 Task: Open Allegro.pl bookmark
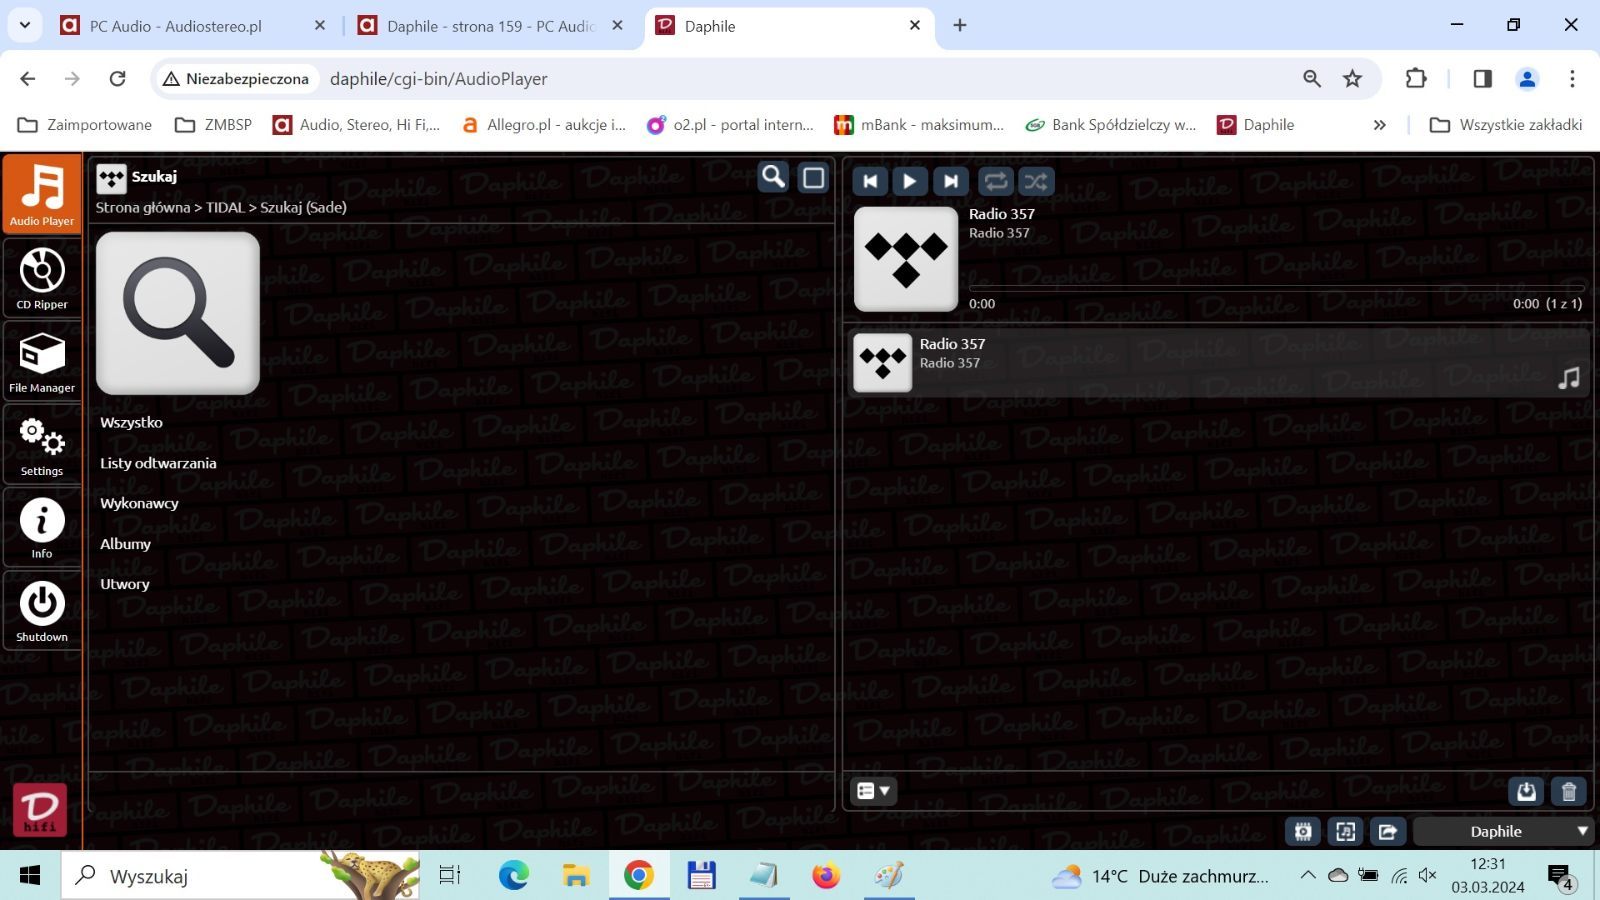[543, 125]
